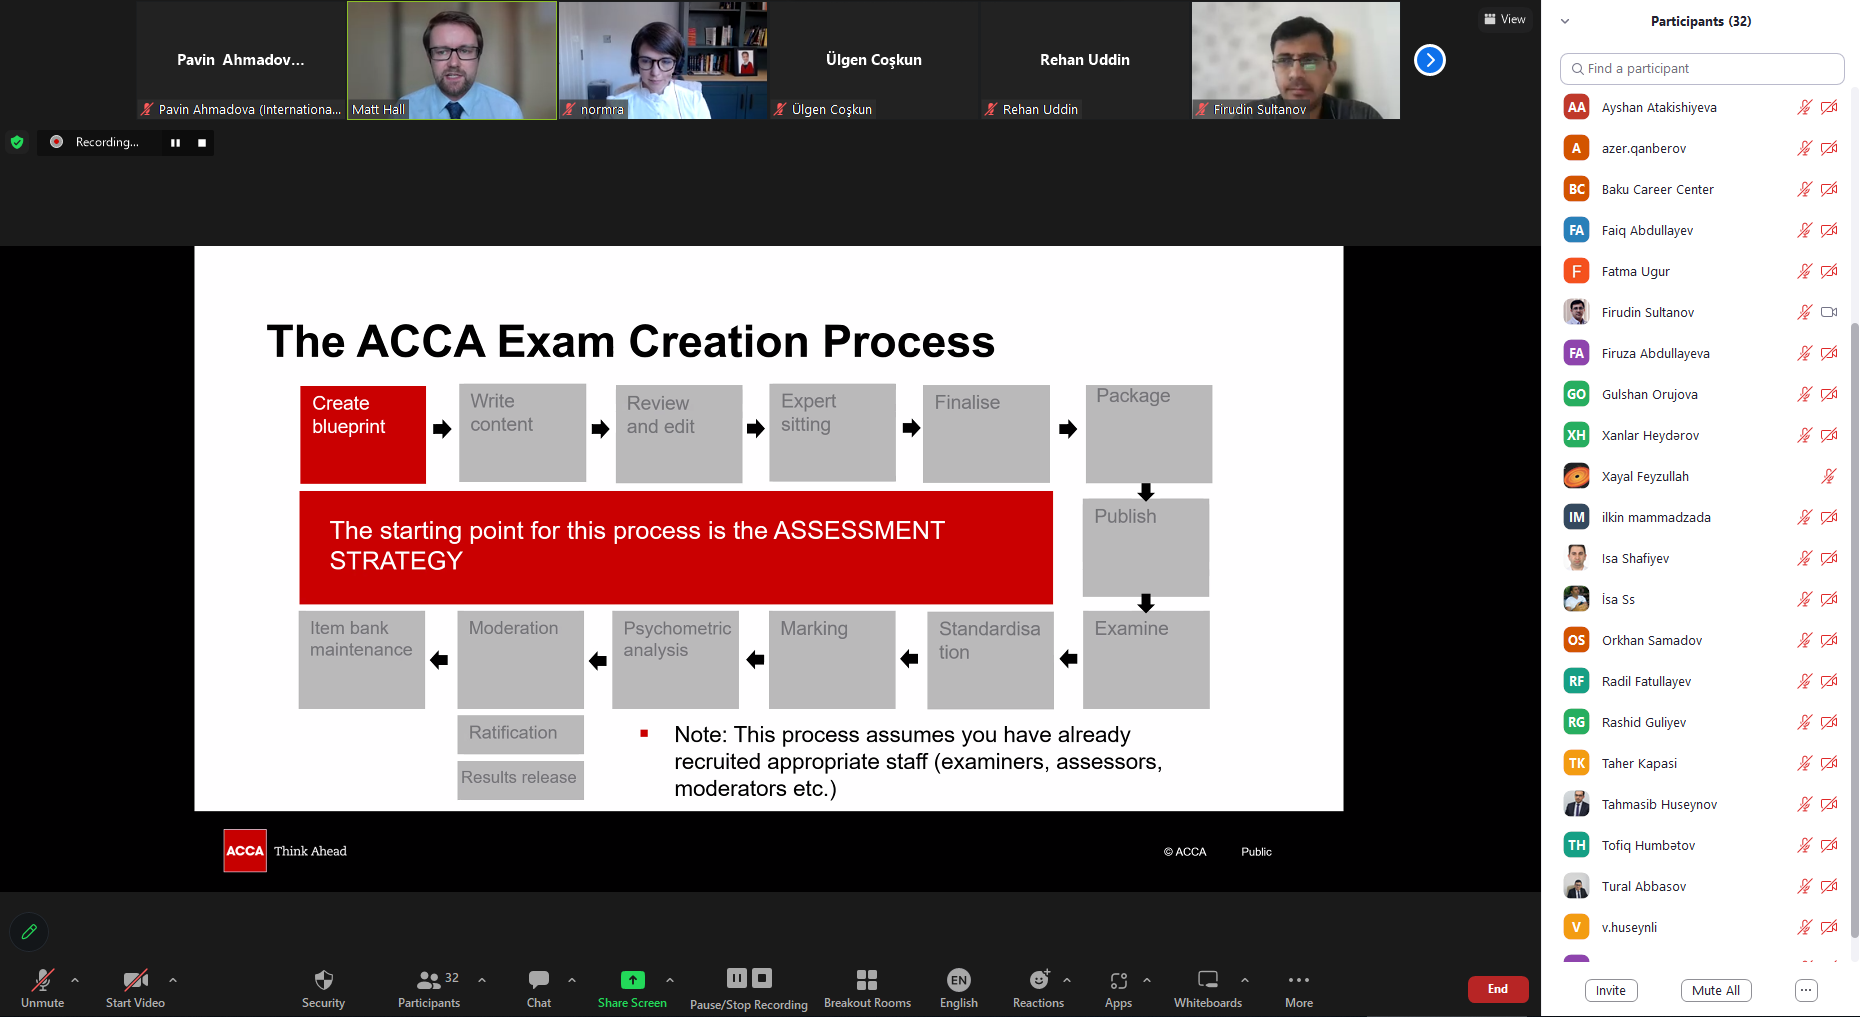
Task: Expand video options arrow beside Start Video
Action: (173, 980)
